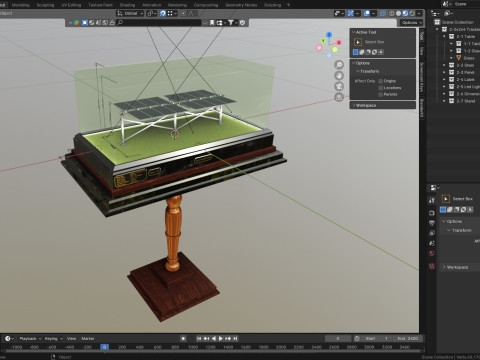The height and width of the screenshot is (360, 480).
Task: Click the bookmark icon in the asset bar
Action: pos(212,22)
